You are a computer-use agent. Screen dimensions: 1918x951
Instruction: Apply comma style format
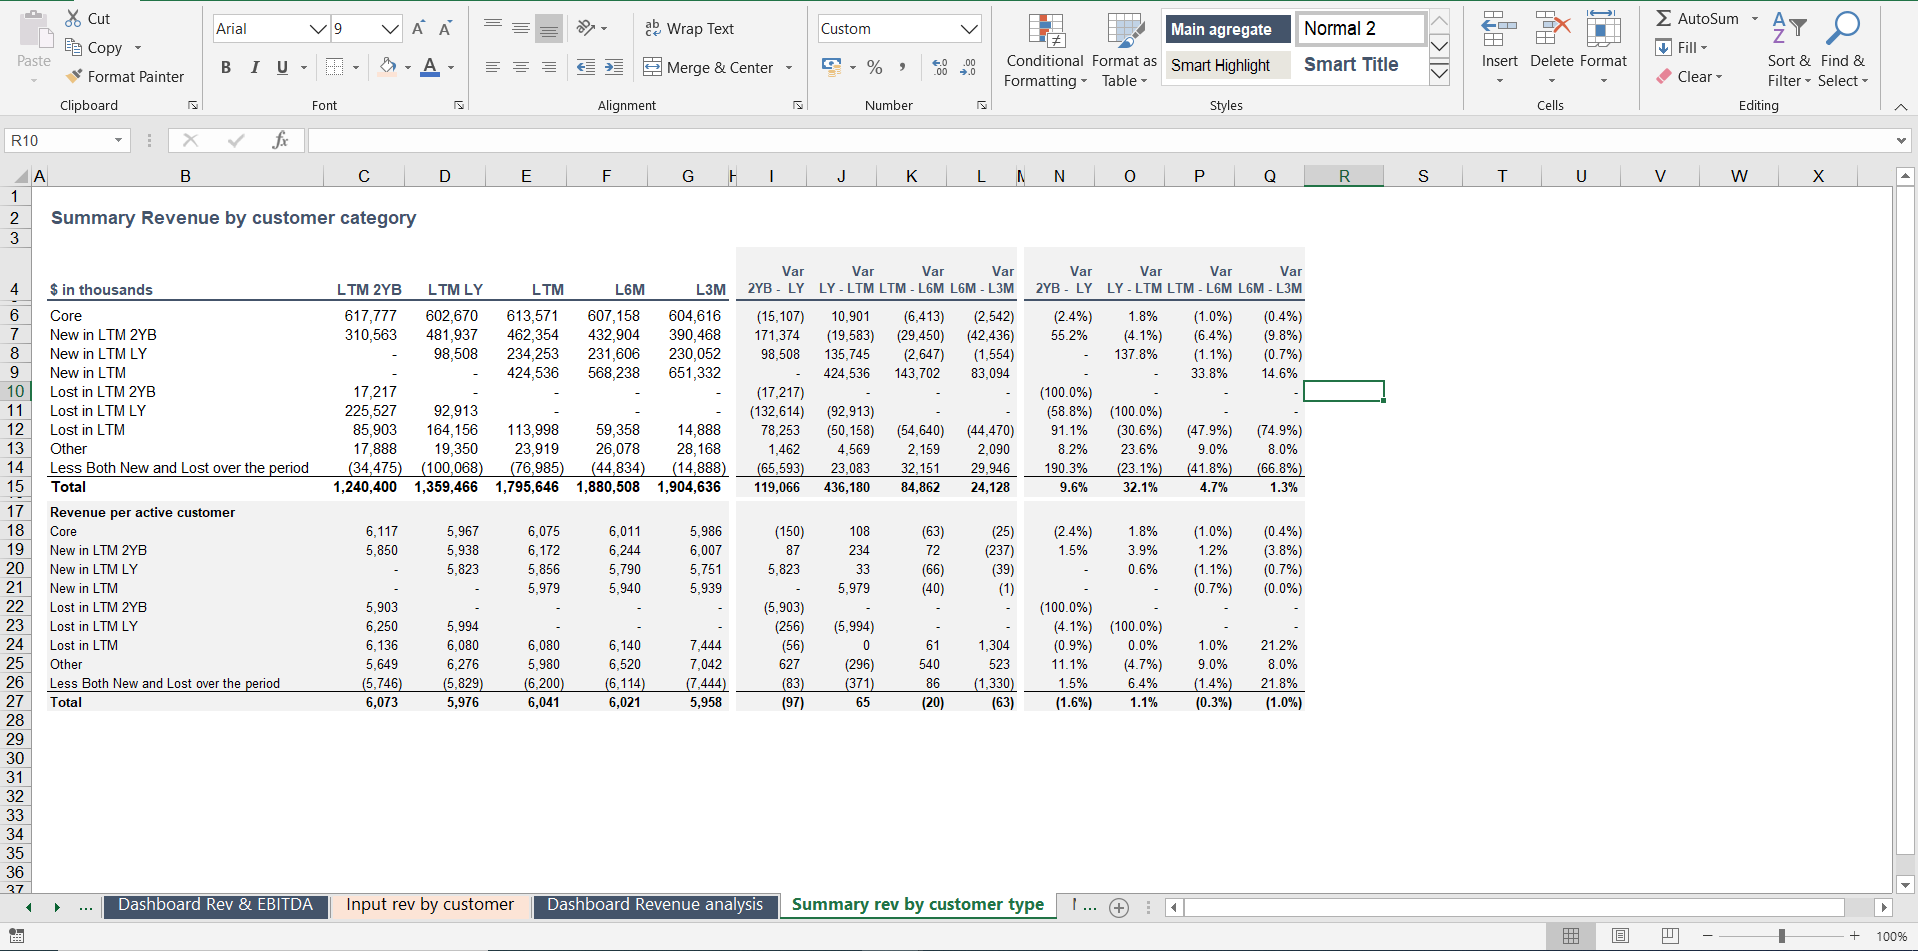[903, 67]
